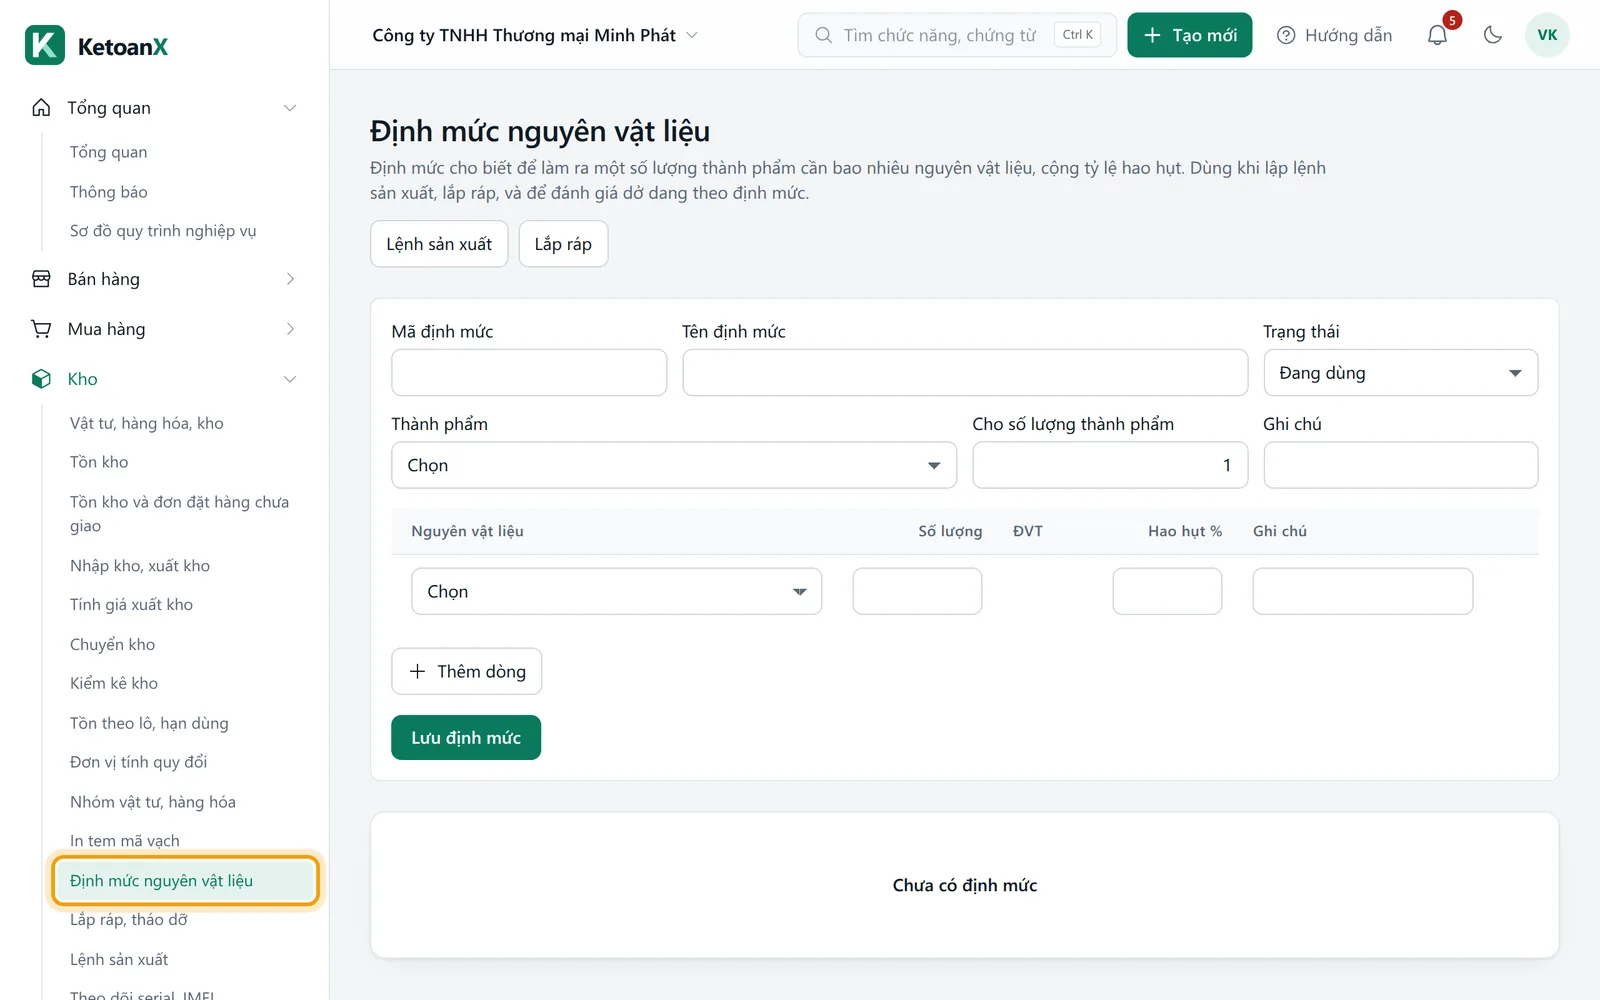Select Định mức nguyên vật liệu item
Viewport: 1600px width, 1000px height.
click(185, 881)
